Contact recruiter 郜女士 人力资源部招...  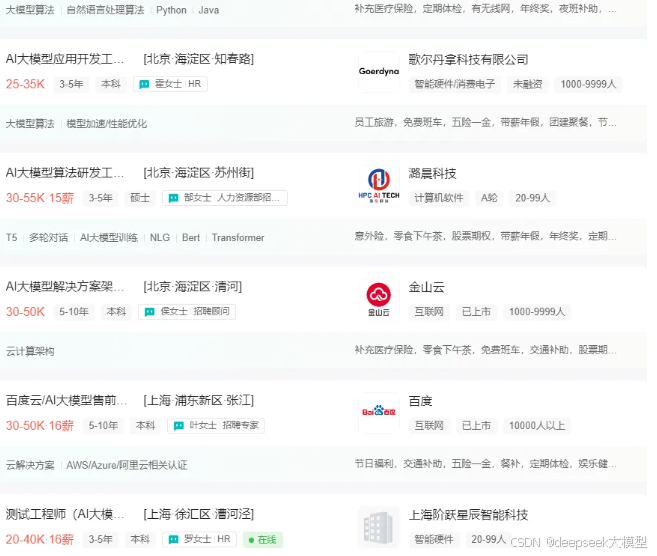click(x=225, y=198)
